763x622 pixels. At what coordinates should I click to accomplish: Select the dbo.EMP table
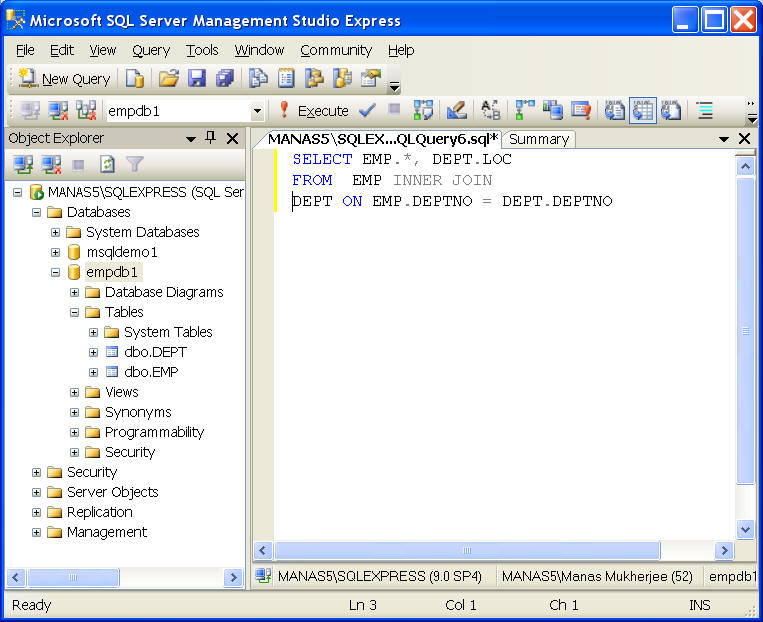pos(151,372)
